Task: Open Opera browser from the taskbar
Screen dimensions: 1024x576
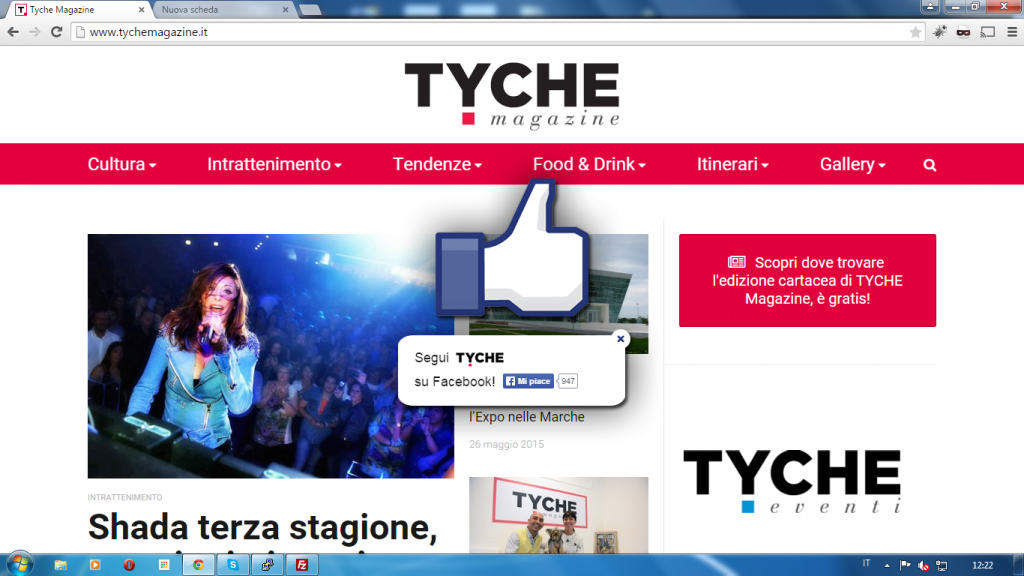Action: coord(129,565)
